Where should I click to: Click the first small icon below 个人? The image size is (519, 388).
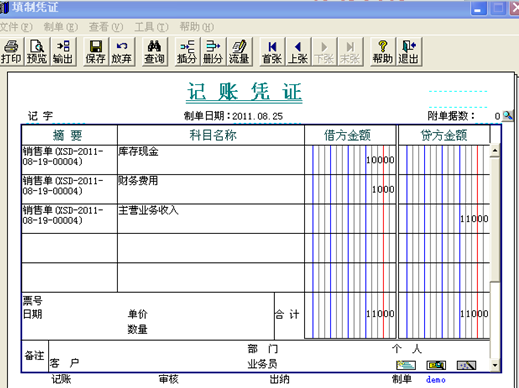click(x=406, y=365)
